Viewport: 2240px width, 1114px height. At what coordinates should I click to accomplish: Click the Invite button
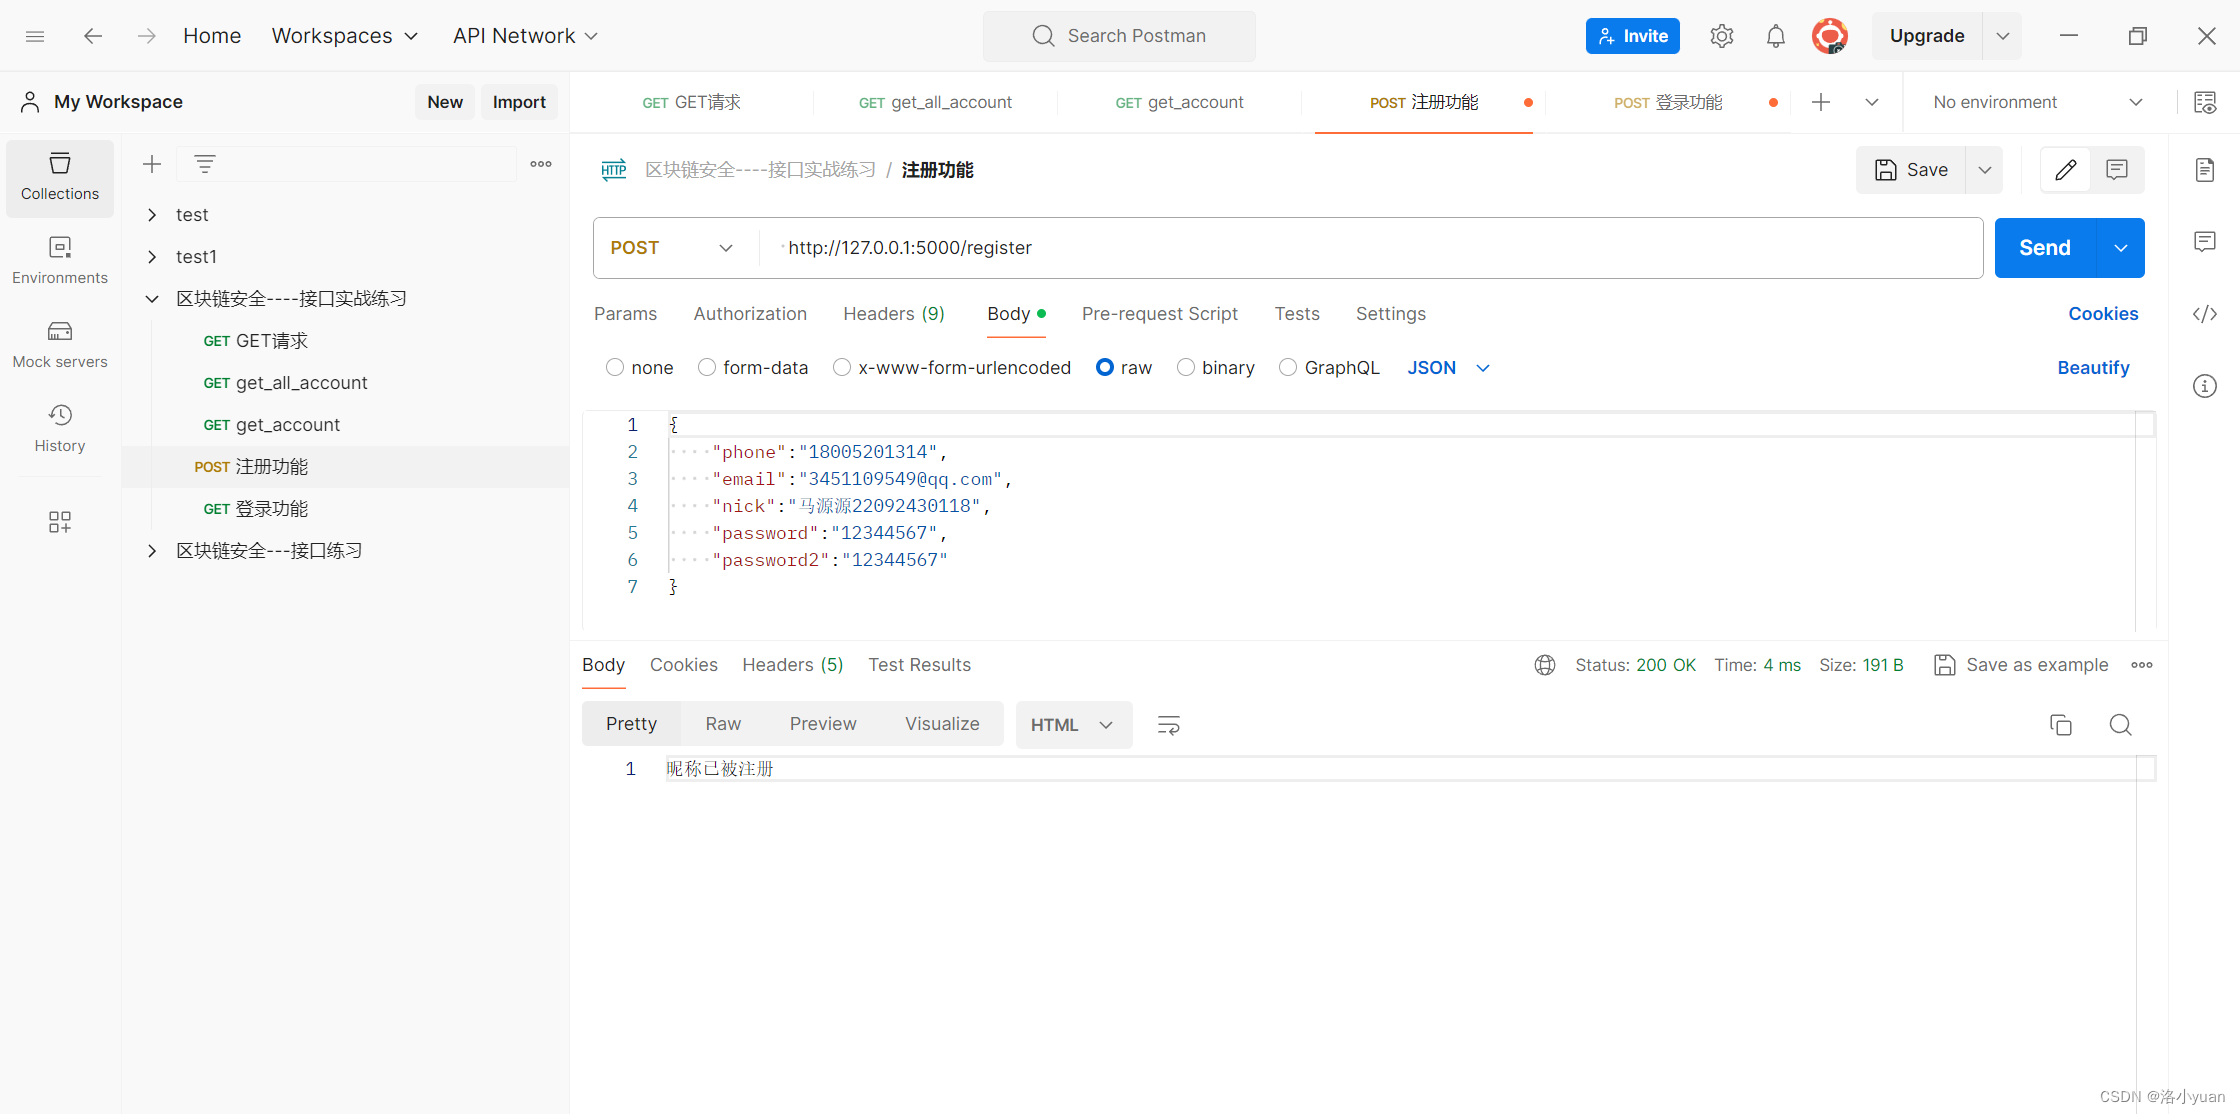coord(1632,36)
